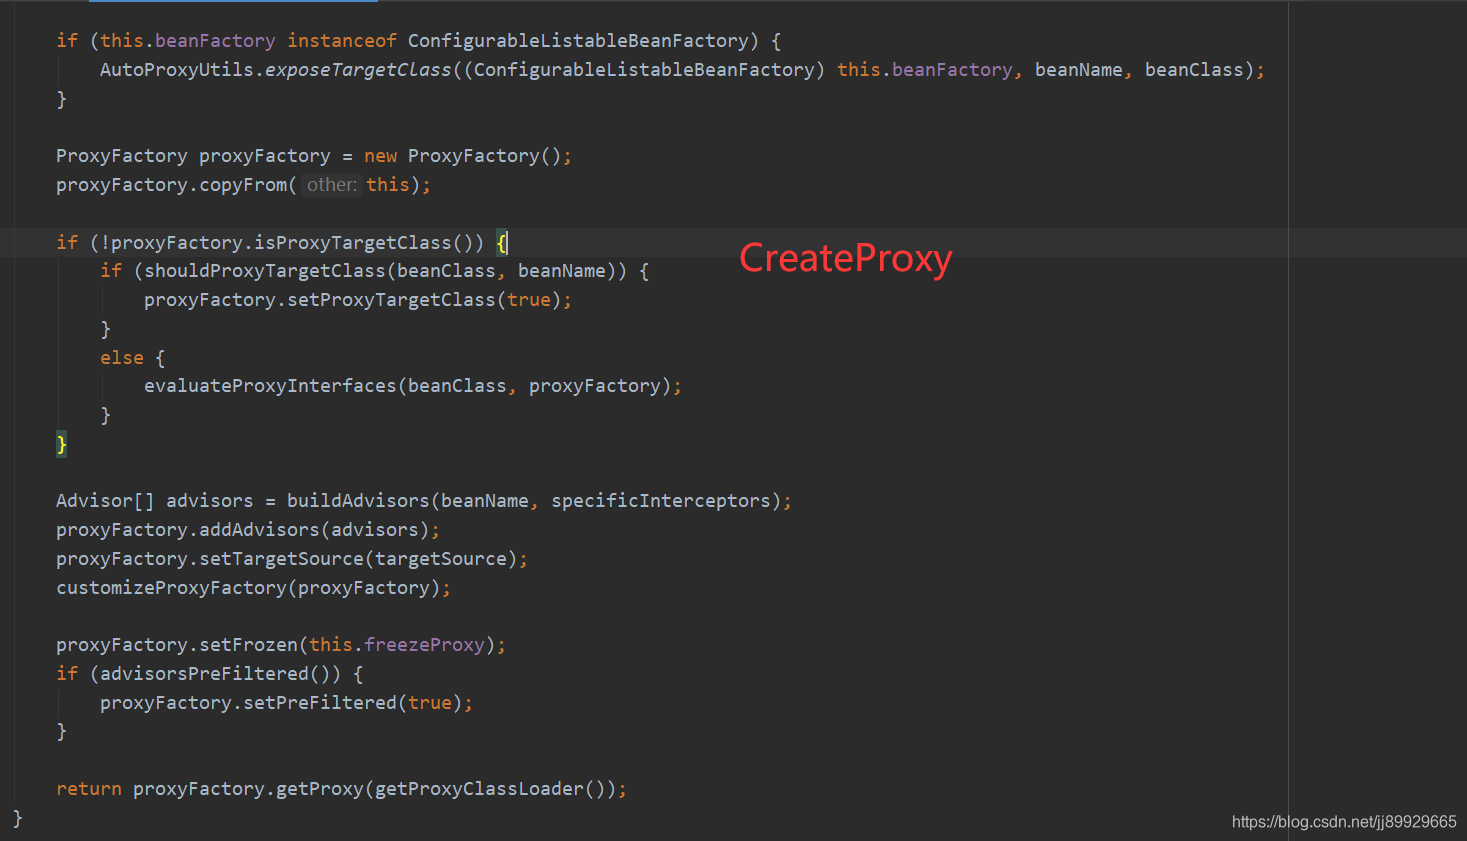Click the shouldProxyTargetClass method call

(265, 271)
